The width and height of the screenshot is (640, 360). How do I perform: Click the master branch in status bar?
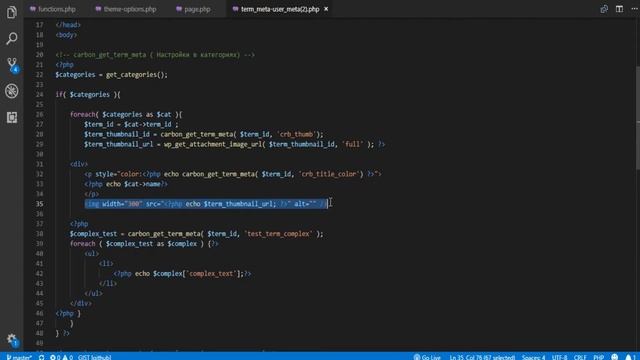pyautogui.click(x=19, y=357)
